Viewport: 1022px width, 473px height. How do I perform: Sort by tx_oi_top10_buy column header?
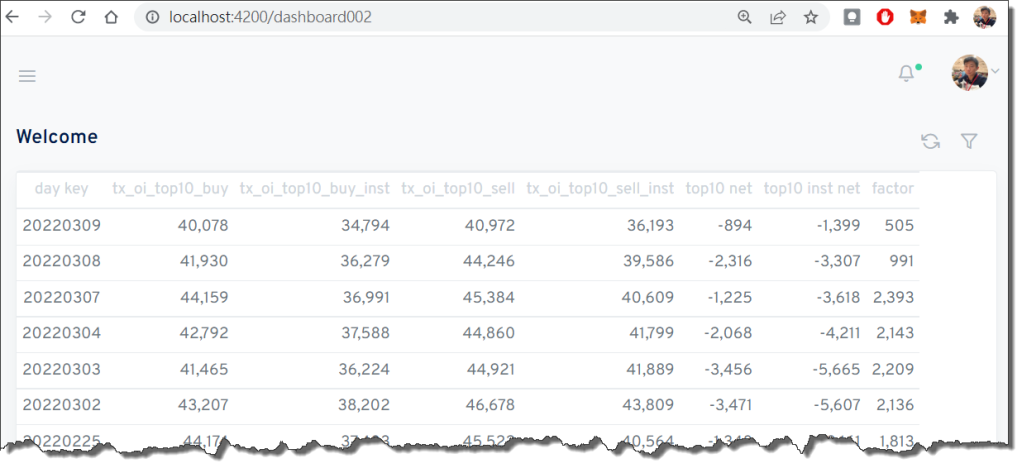pos(170,188)
